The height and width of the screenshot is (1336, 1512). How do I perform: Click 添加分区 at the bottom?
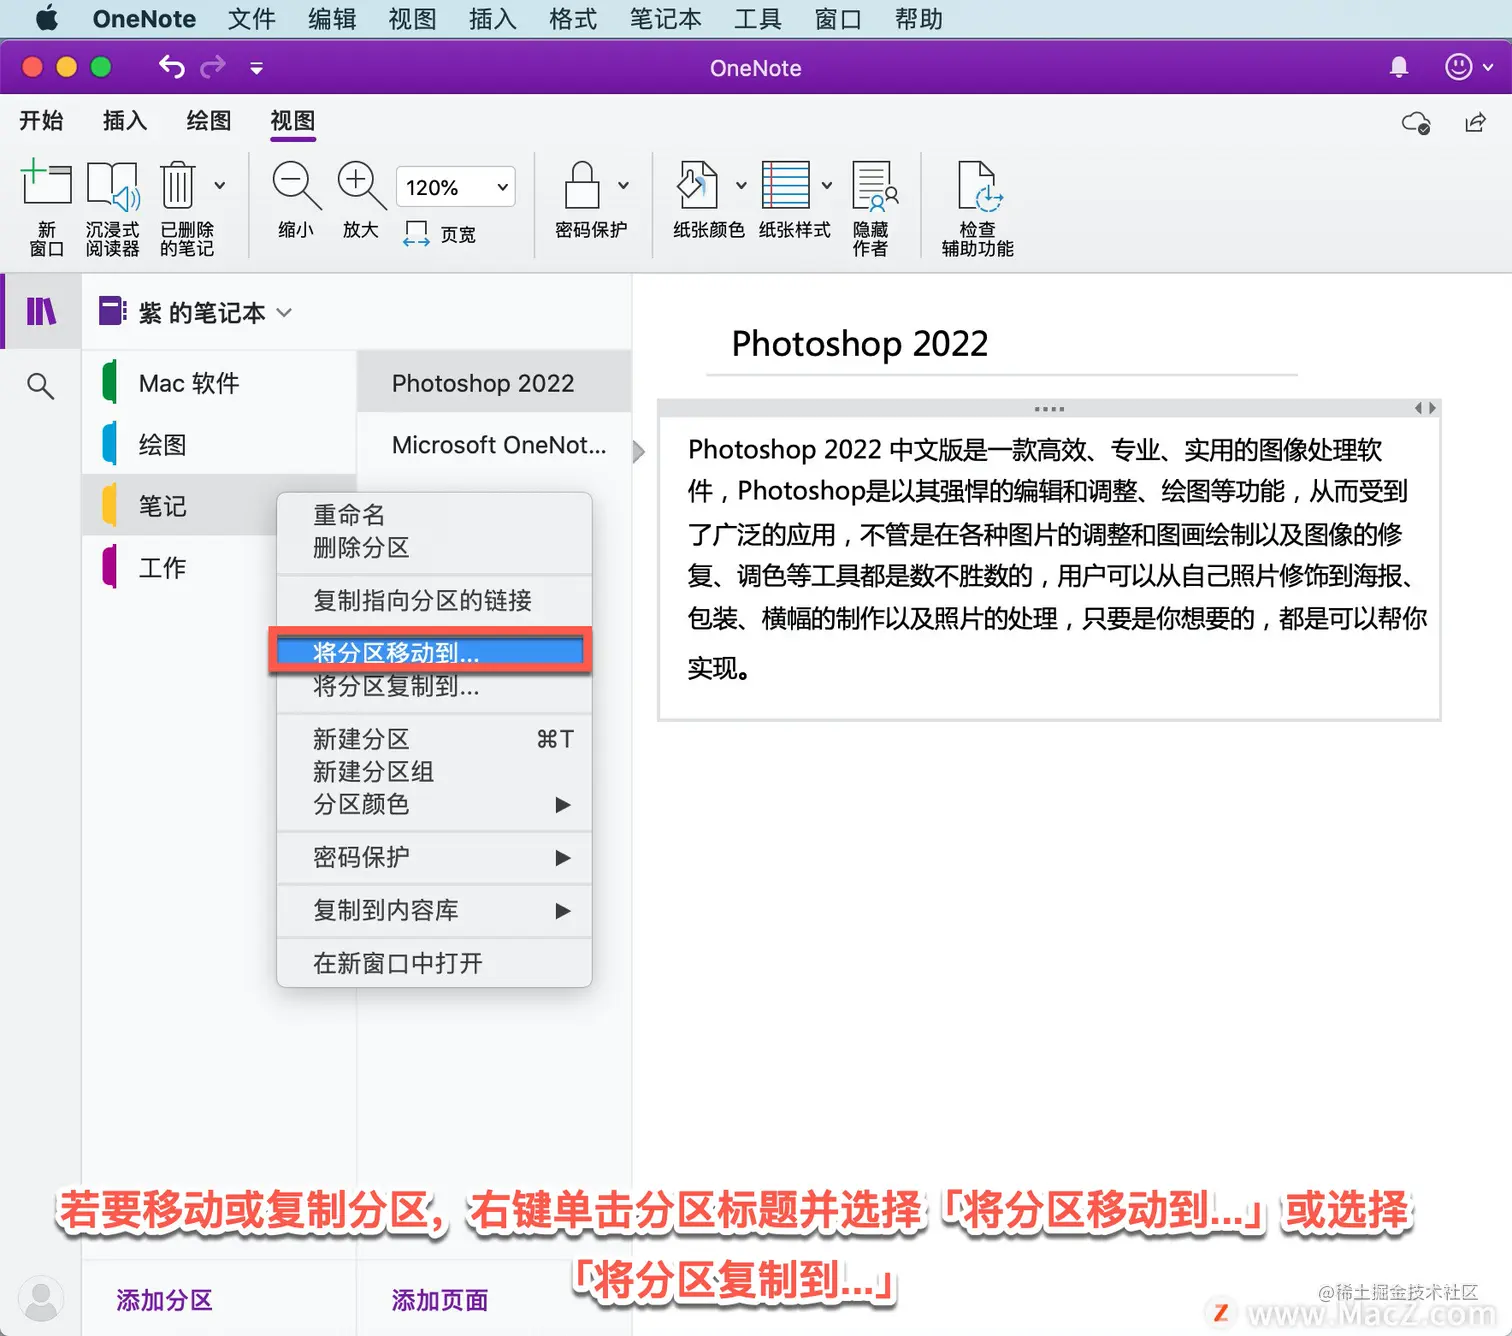165,1300
